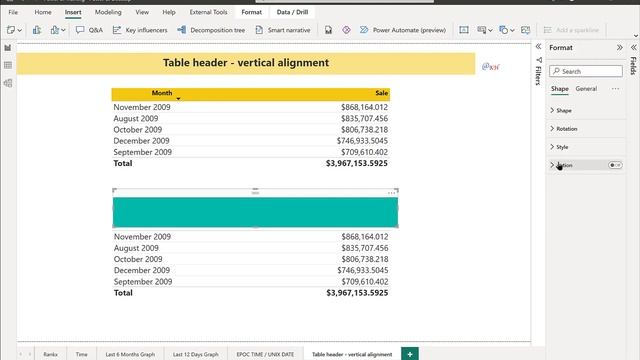The height and width of the screenshot is (360, 640).
Task: Select the teal rectangle shape
Action: click(256, 212)
